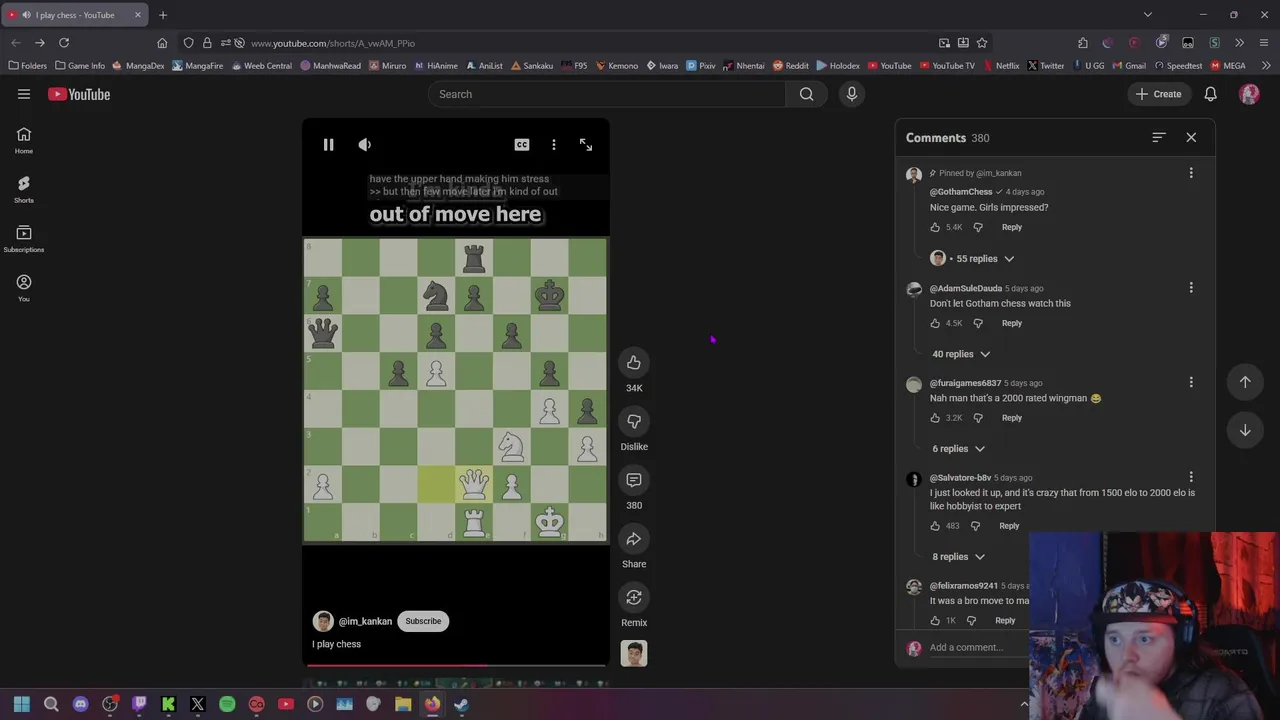Close the Comments panel
The width and height of the screenshot is (1280, 720).
[x=1191, y=137]
